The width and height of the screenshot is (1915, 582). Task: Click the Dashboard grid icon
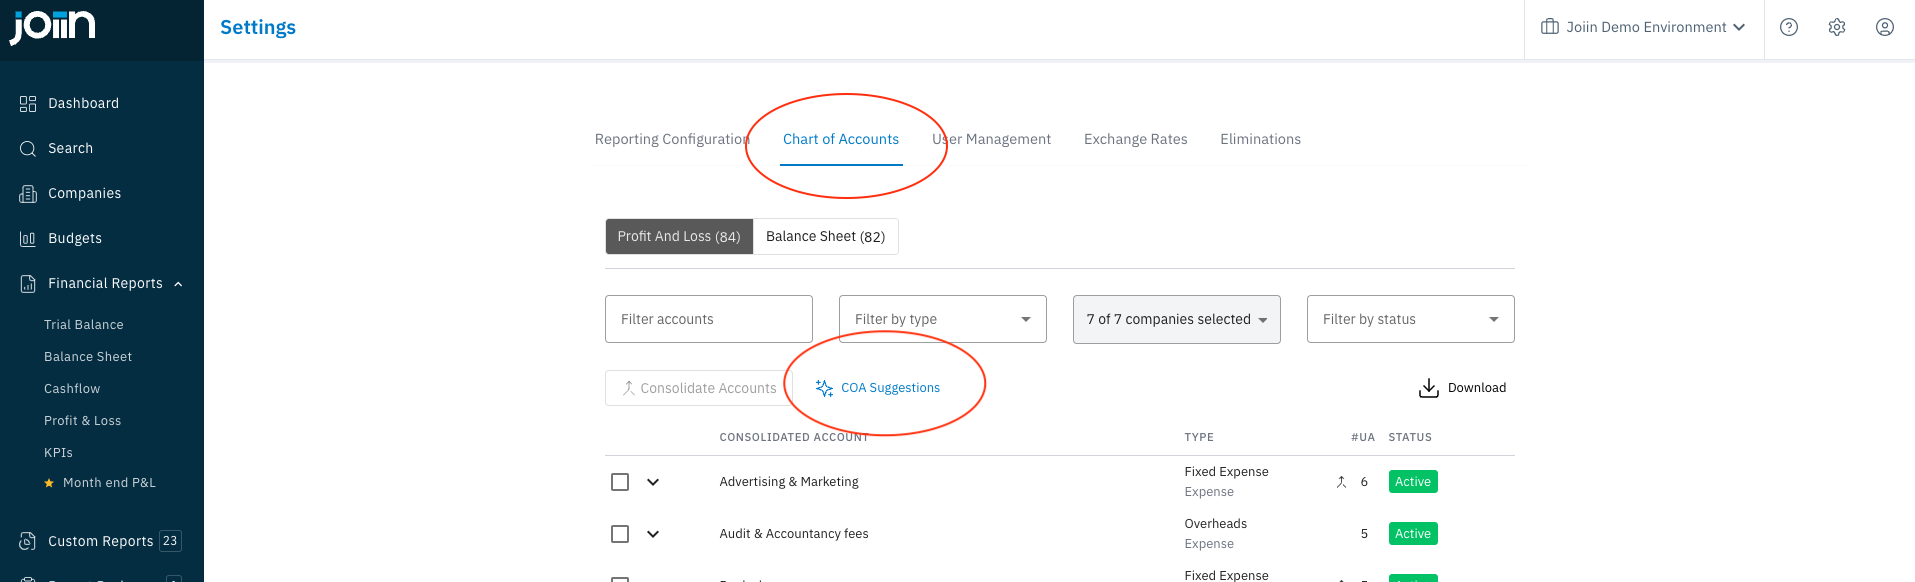[x=28, y=103]
